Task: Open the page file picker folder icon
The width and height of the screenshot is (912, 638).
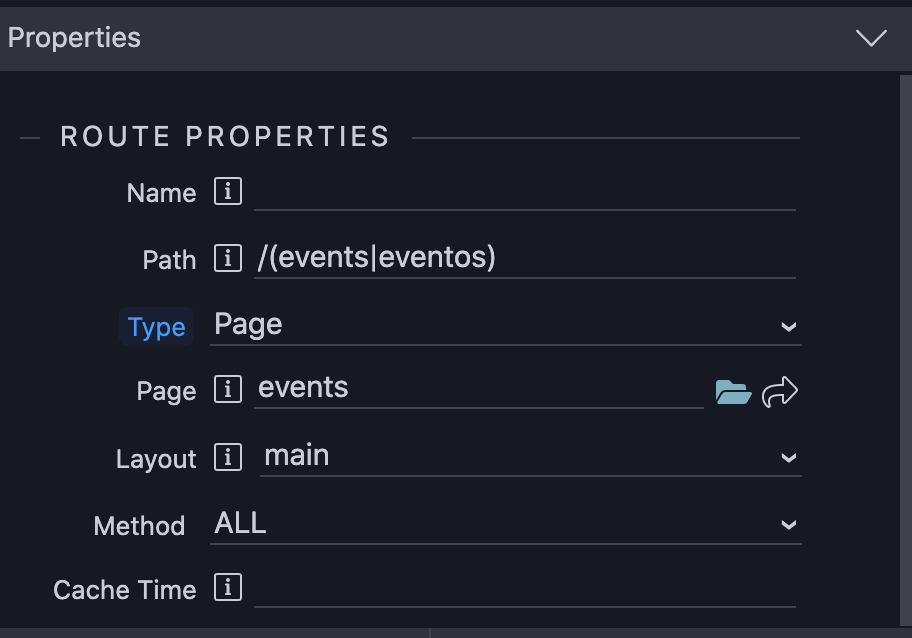Action: (733, 392)
